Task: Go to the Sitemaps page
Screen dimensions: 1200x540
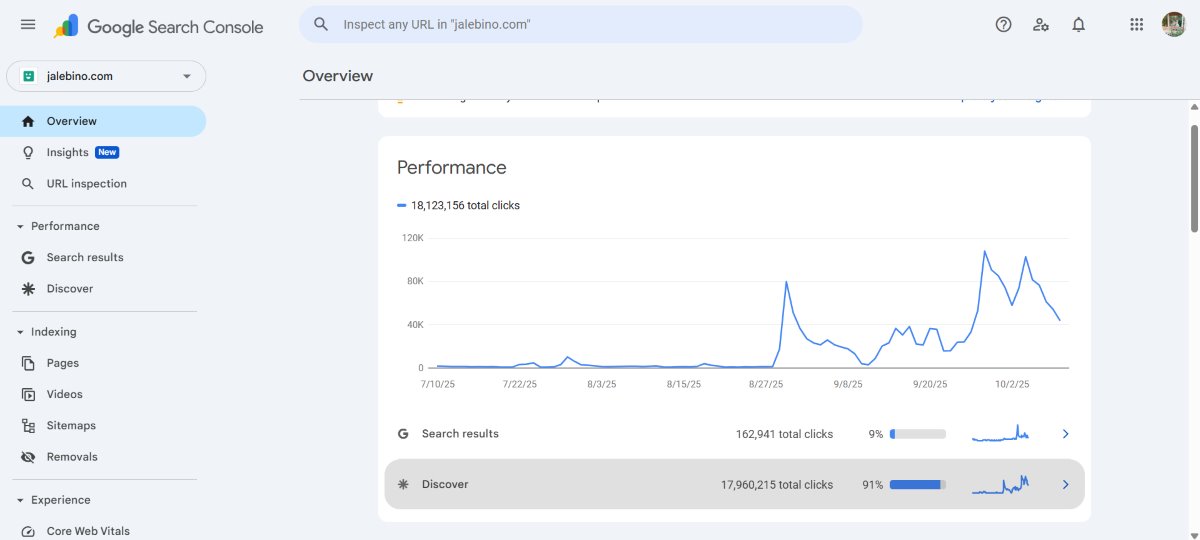Action: pos(71,426)
